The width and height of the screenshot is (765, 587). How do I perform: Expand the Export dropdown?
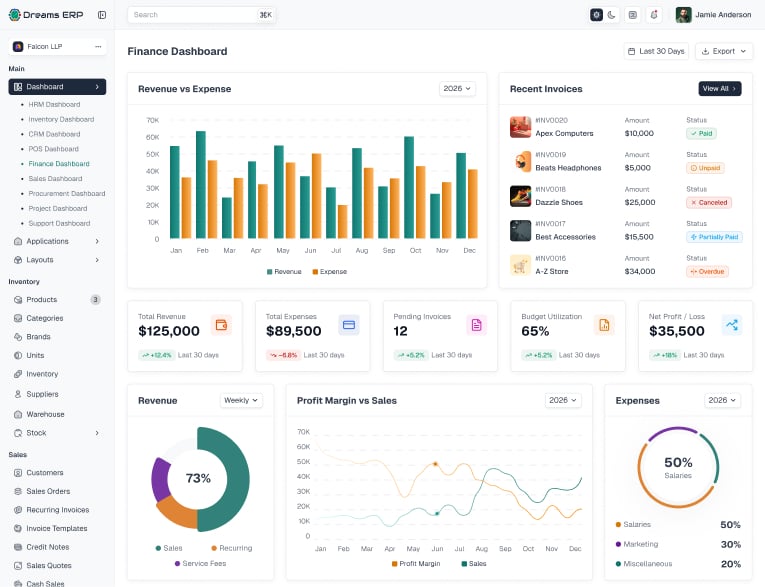pos(724,51)
